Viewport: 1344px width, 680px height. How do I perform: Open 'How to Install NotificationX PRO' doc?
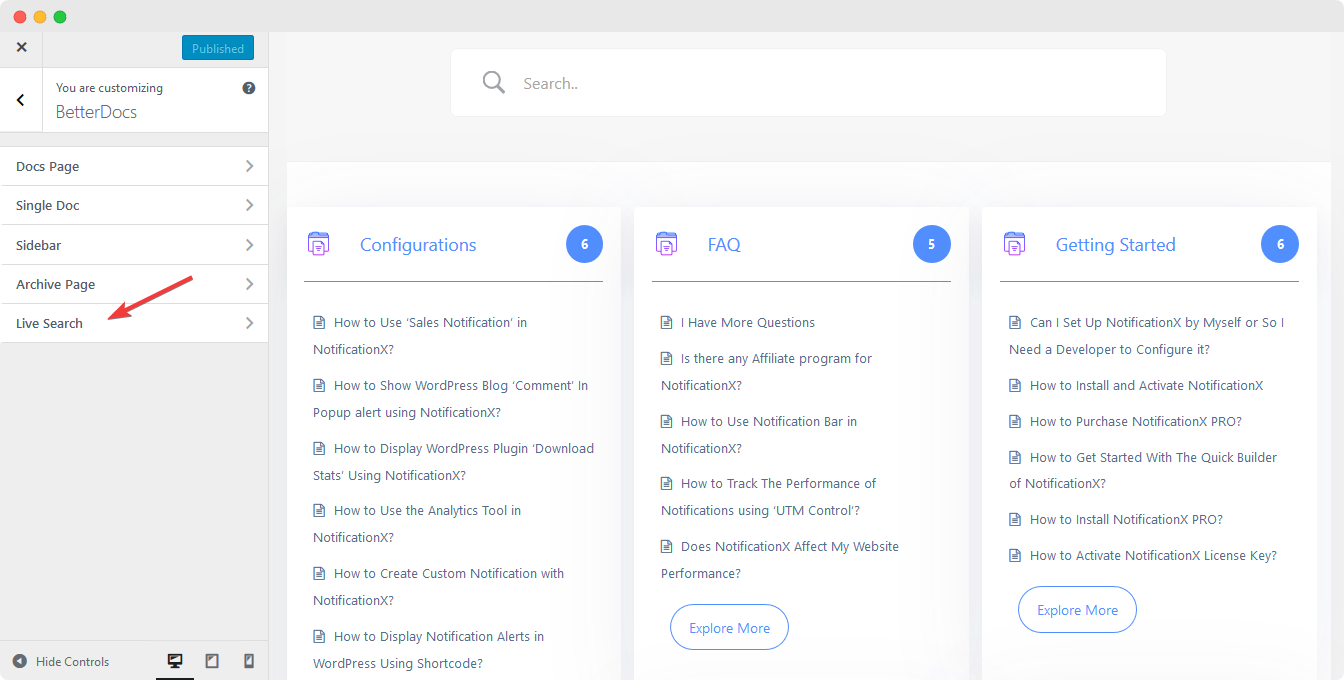(x=1127, y=519)
